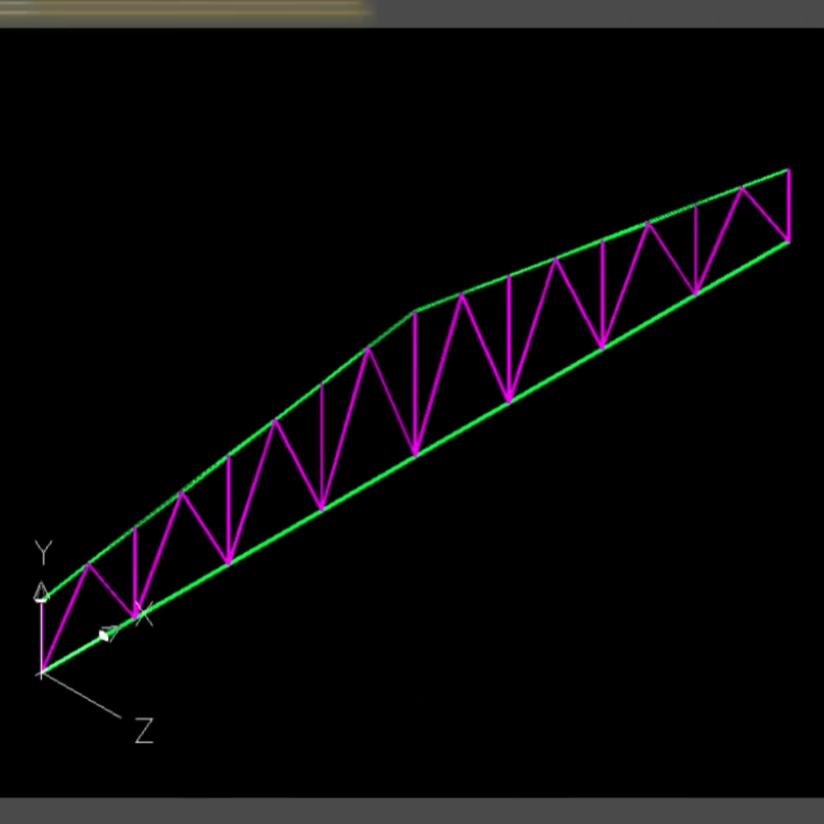Screen dimensions: 824x824
Task: Click the Y axis label of the UCS icon
Action: click(43, 552)
